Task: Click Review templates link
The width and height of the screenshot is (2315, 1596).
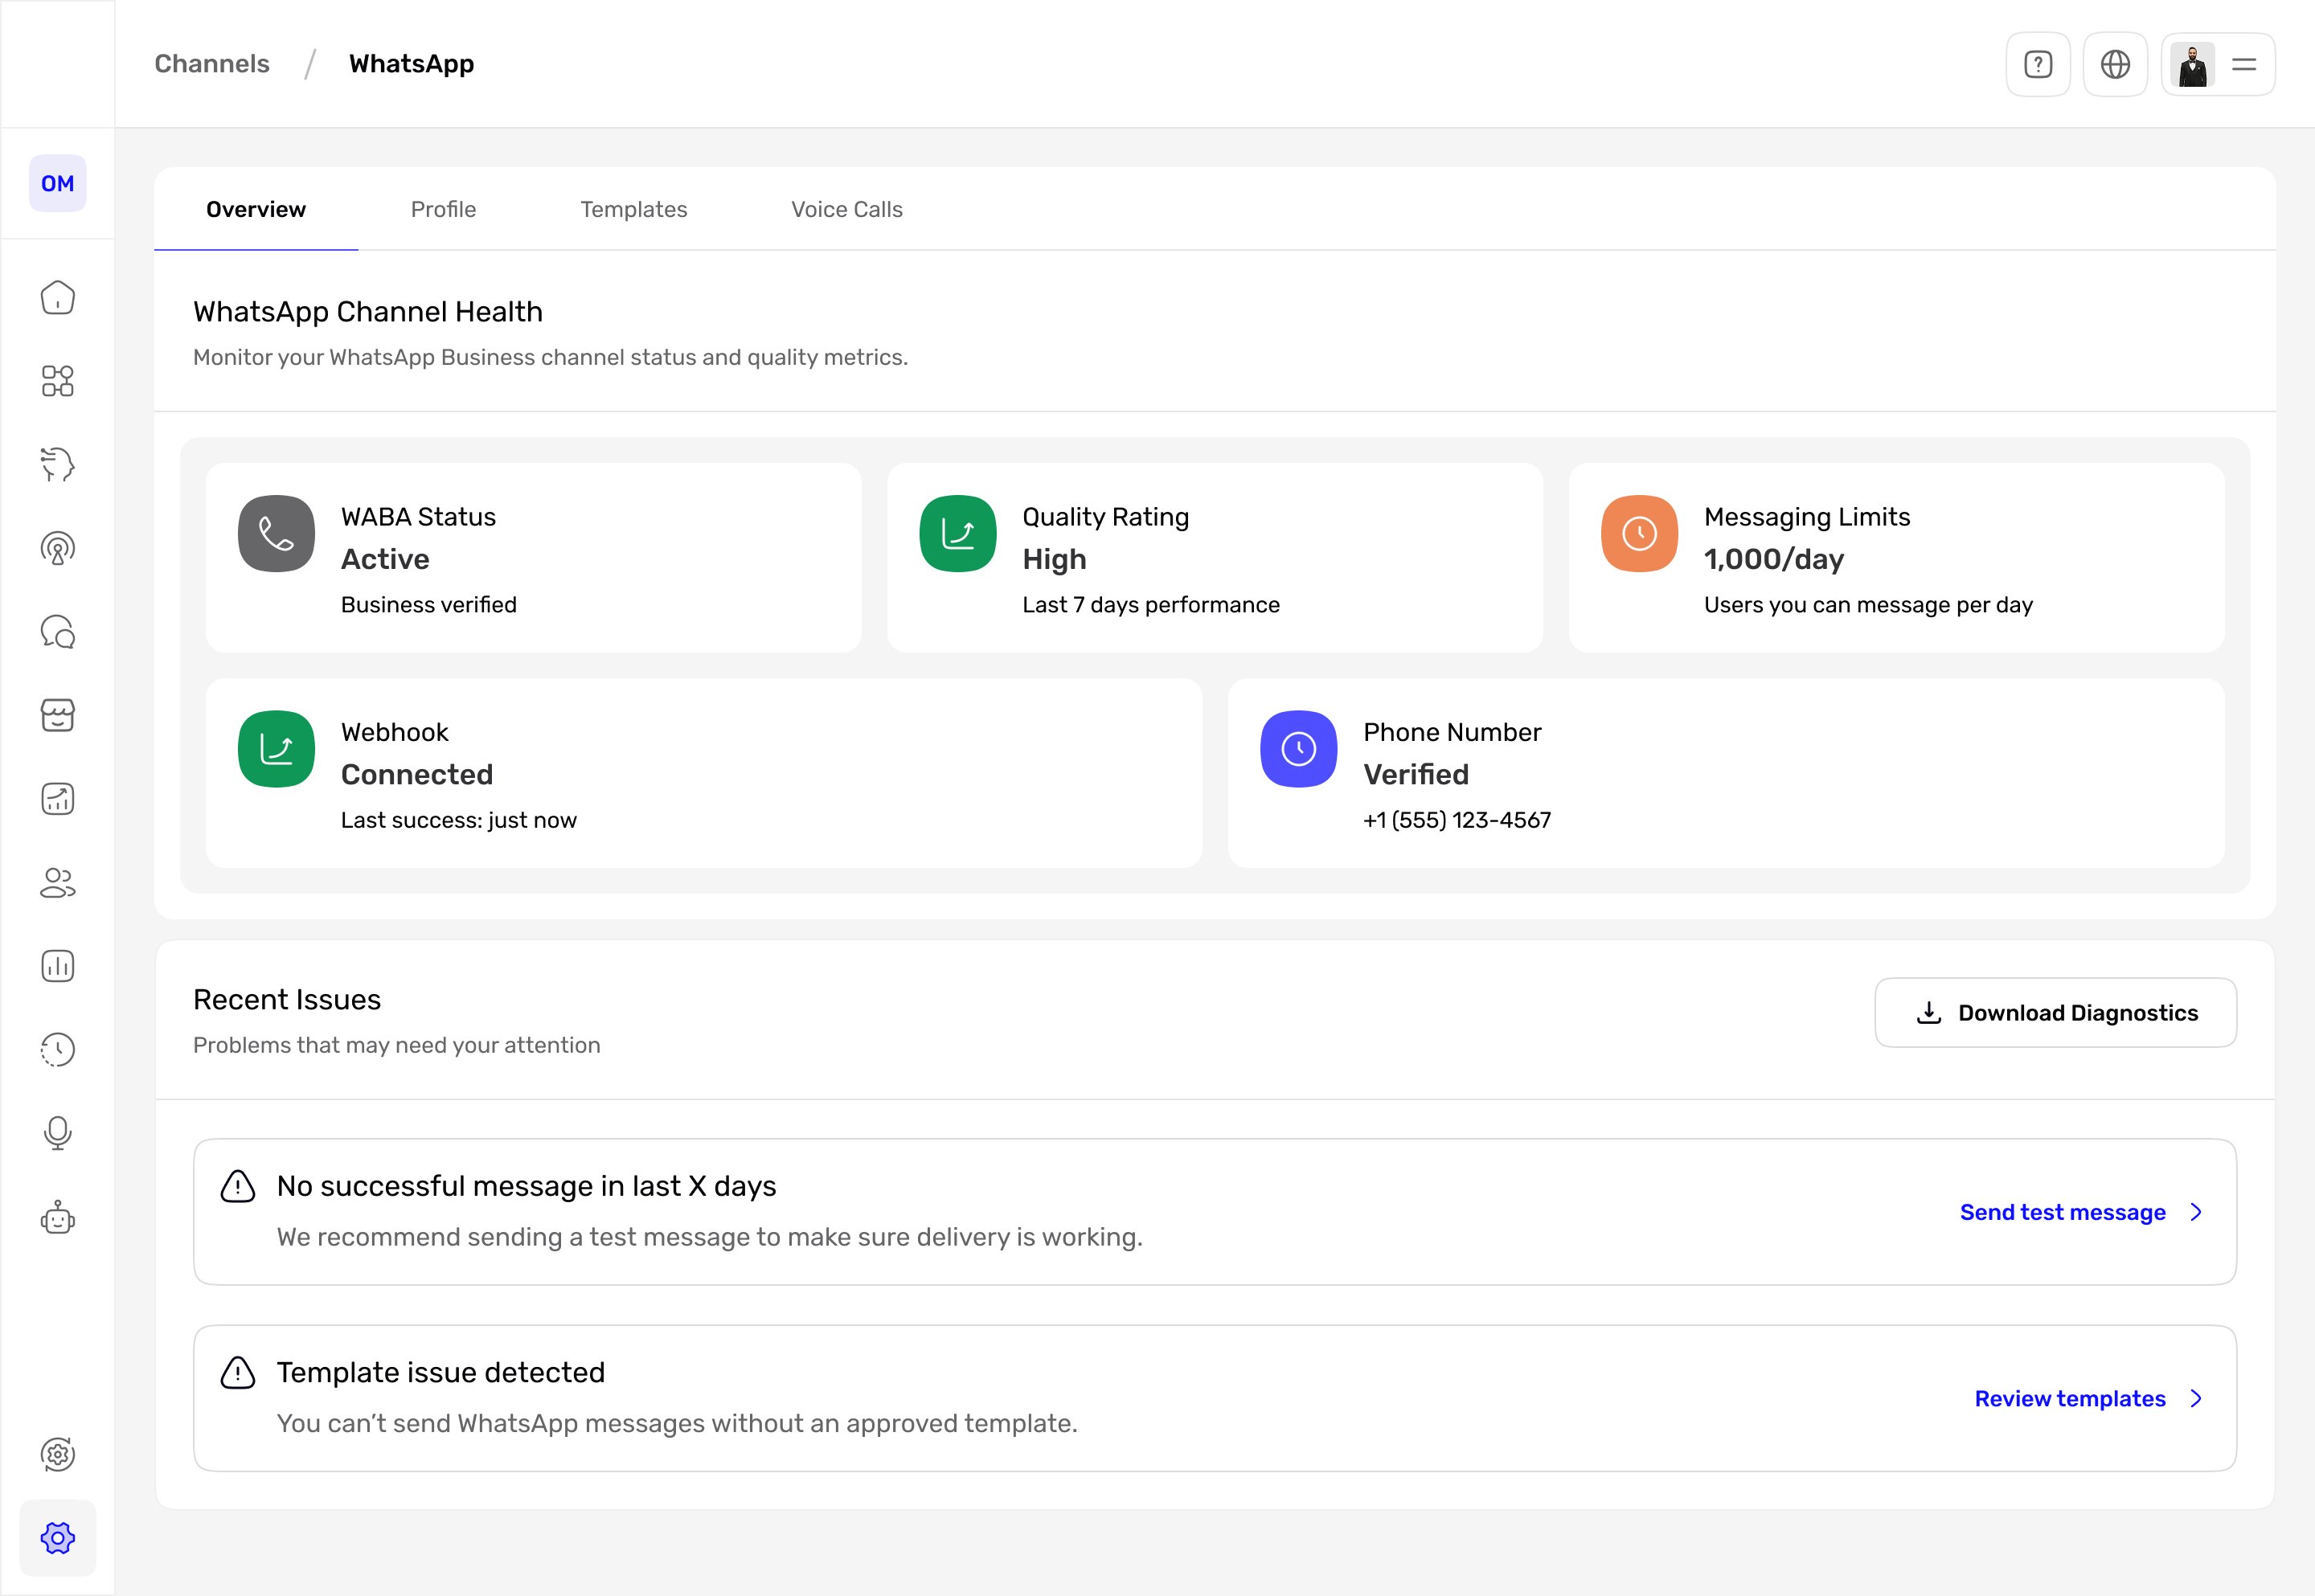Action: coord(2070,1398)
